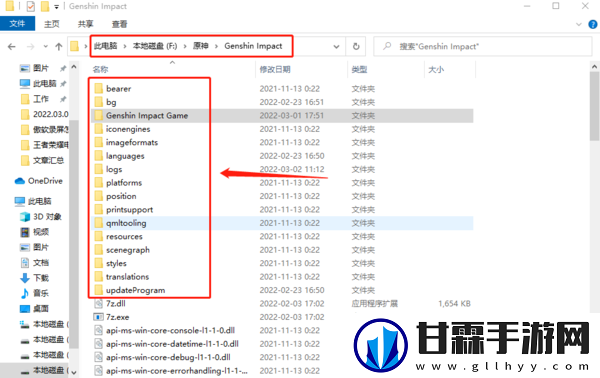Screen dimensions: 600x378
Task: Click 此电脑 in the address bar
Action: tap(106, 46)
